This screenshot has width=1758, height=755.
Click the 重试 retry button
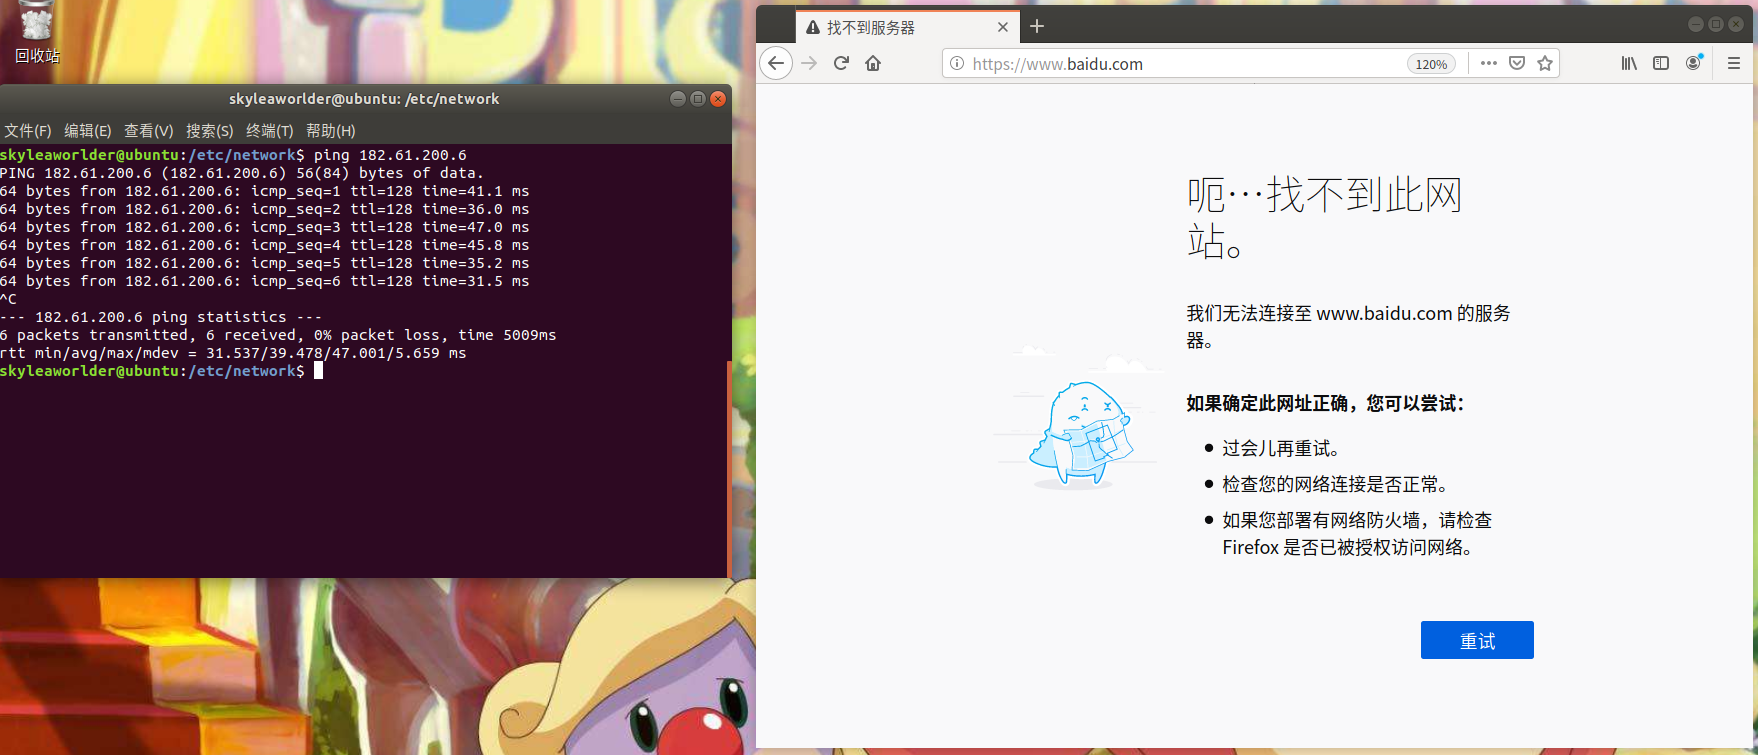click(1477, 640)
